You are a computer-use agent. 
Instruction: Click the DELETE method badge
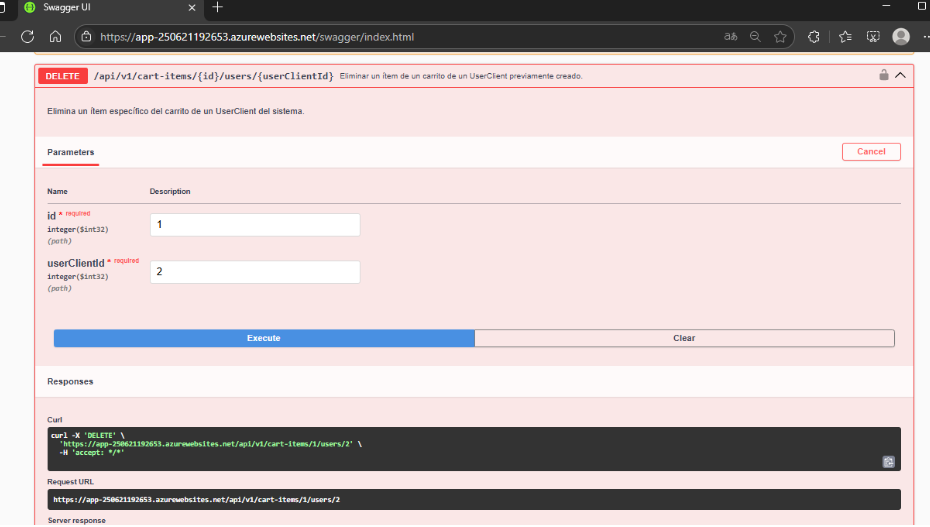pos(63,76)
